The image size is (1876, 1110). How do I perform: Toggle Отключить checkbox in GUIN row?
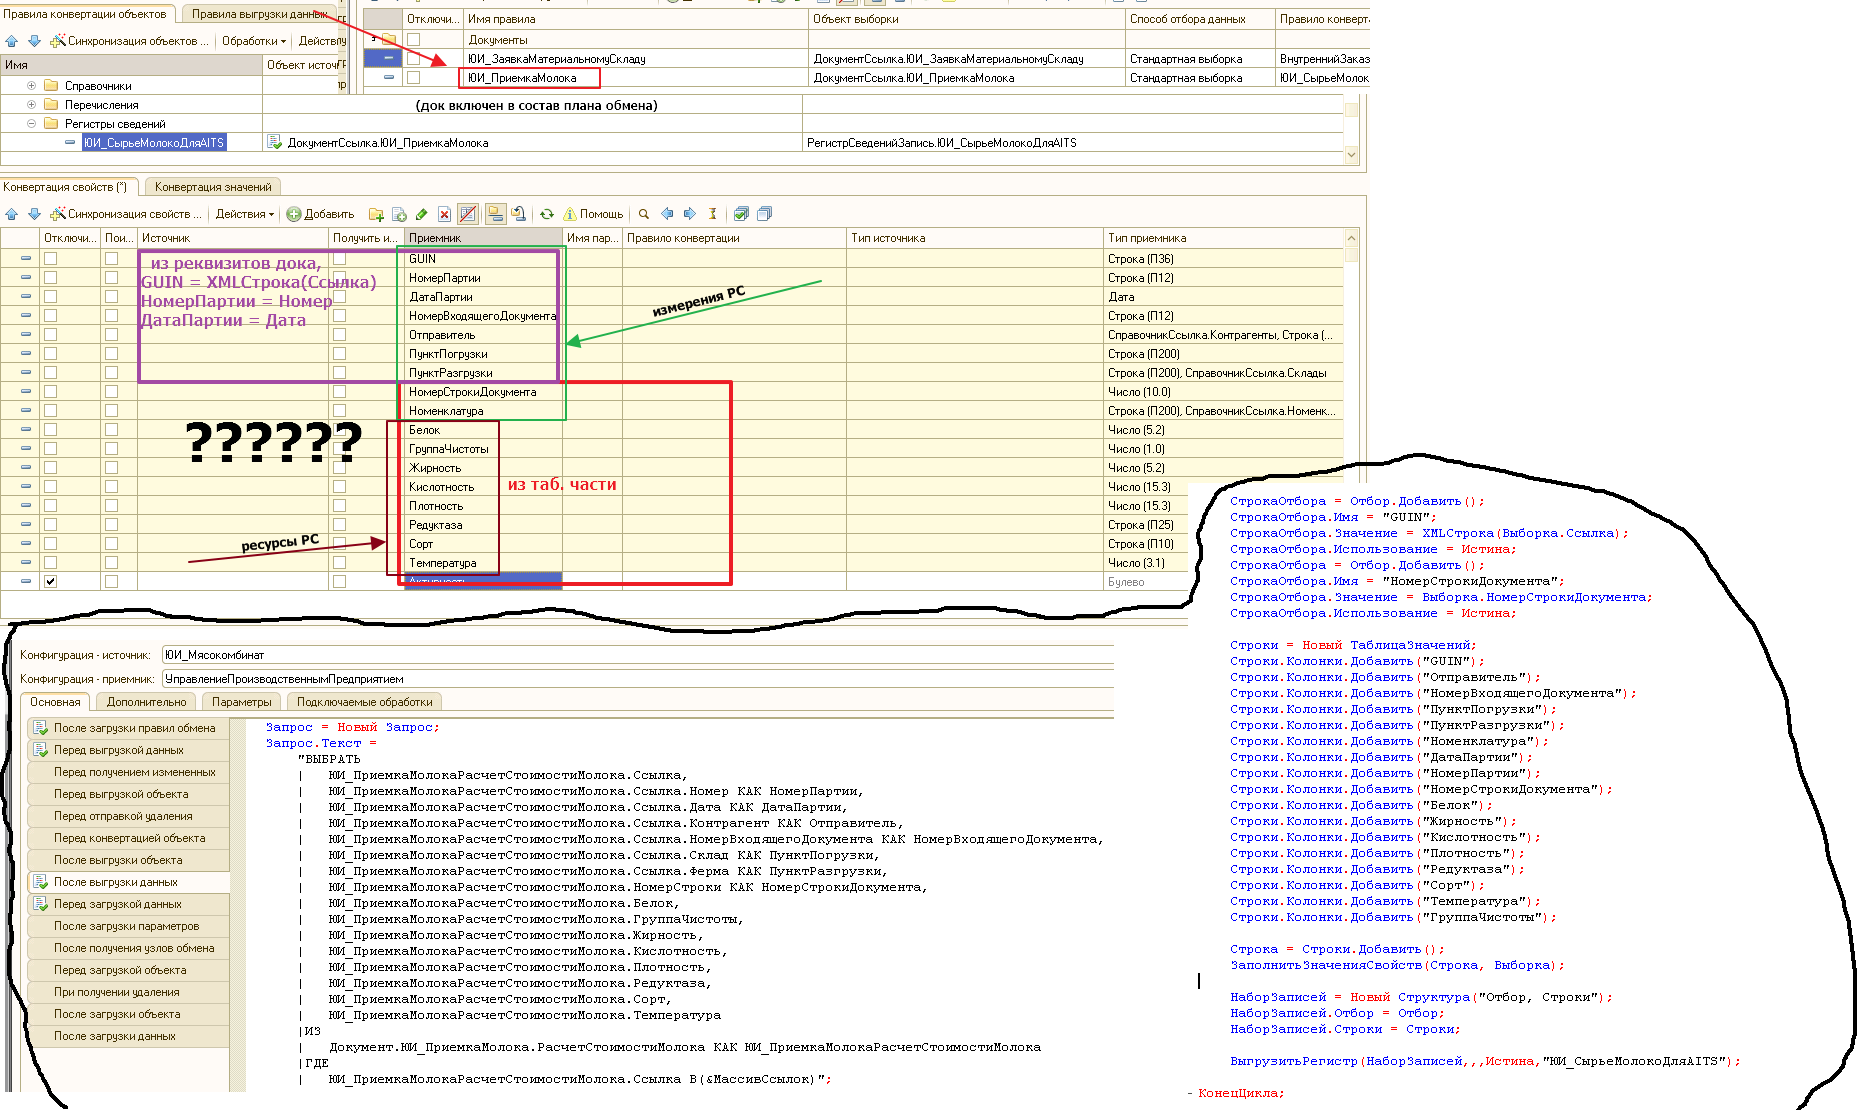tap(51, 259)
